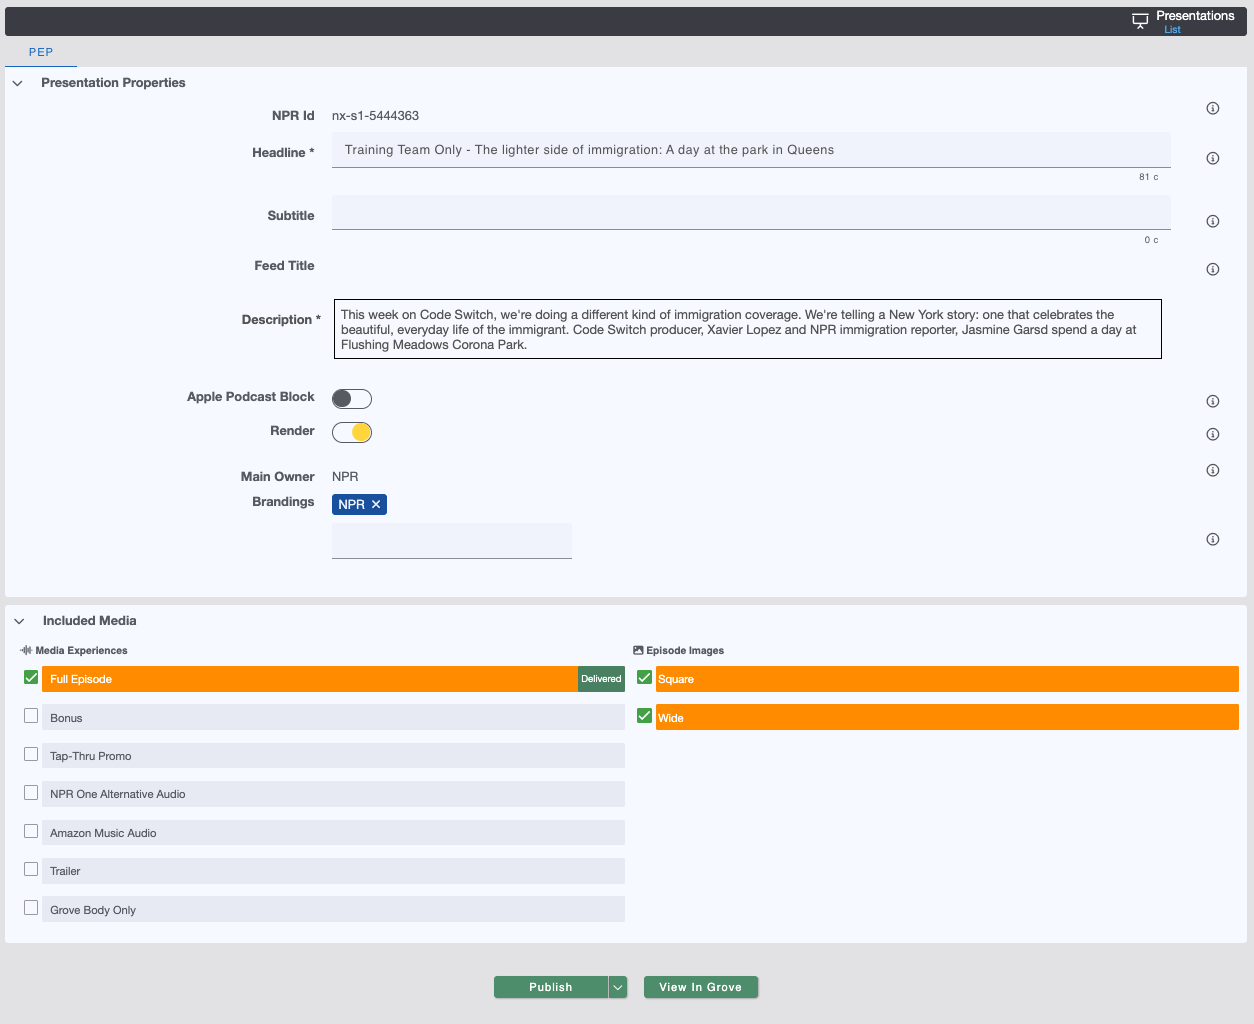1254x1024 pixels.
Task: Click the Feed Title label
Action: [x=284, y=266]
